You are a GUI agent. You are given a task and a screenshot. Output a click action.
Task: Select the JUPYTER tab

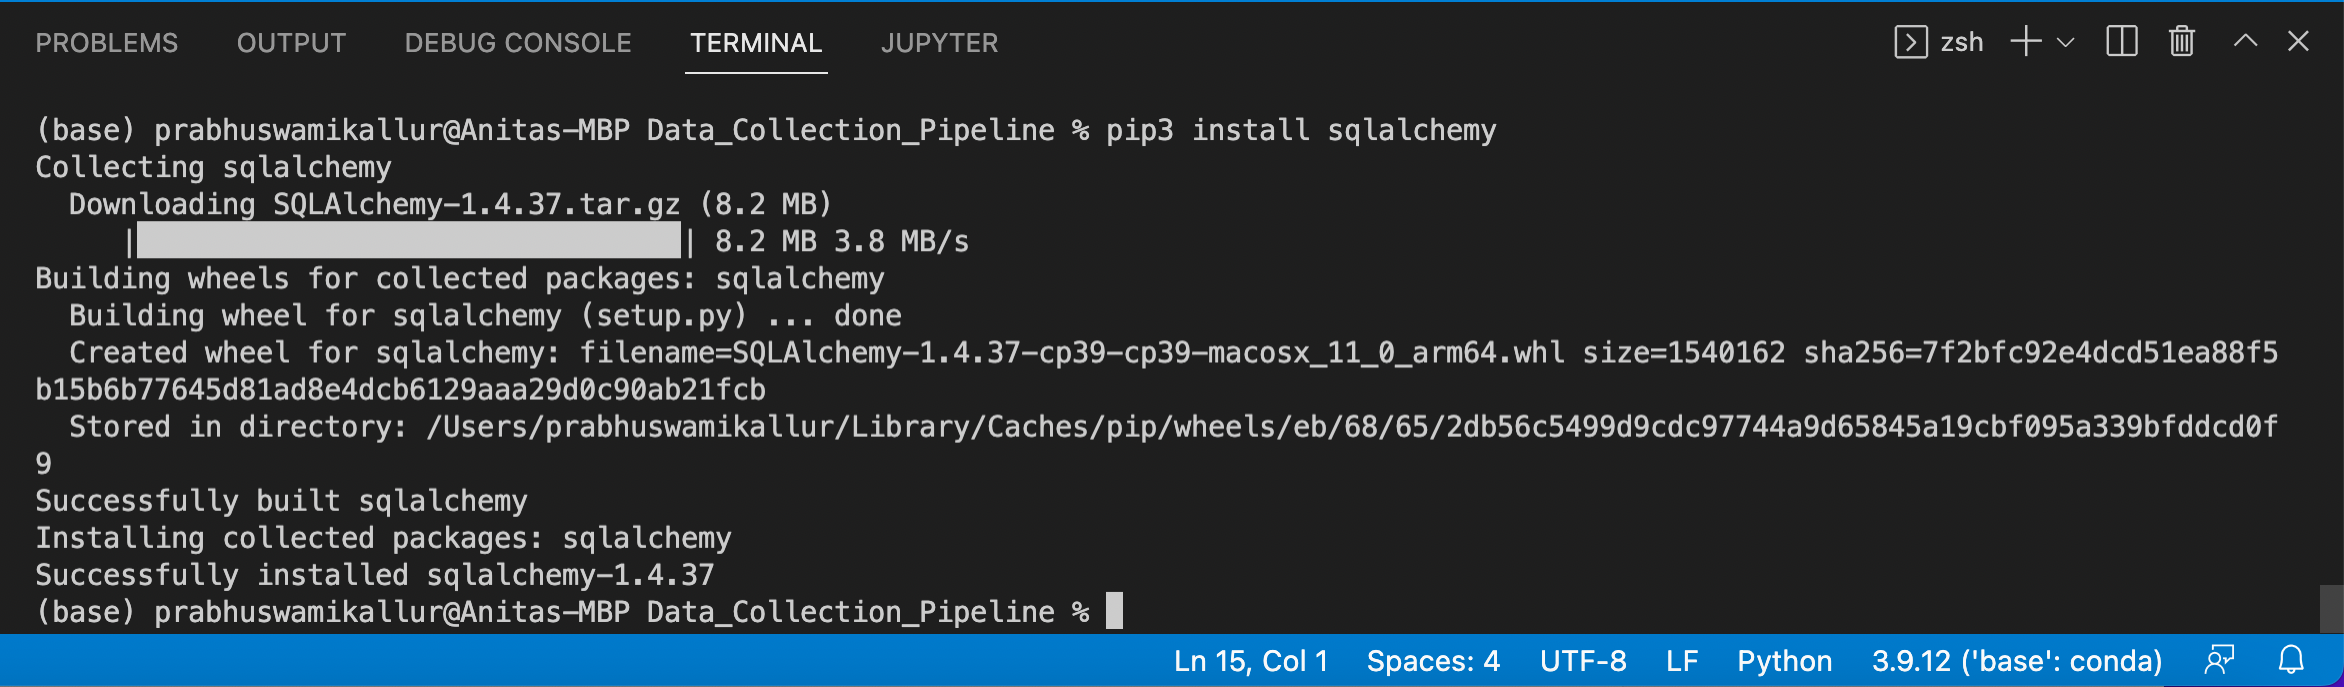(x=938, y=43)
